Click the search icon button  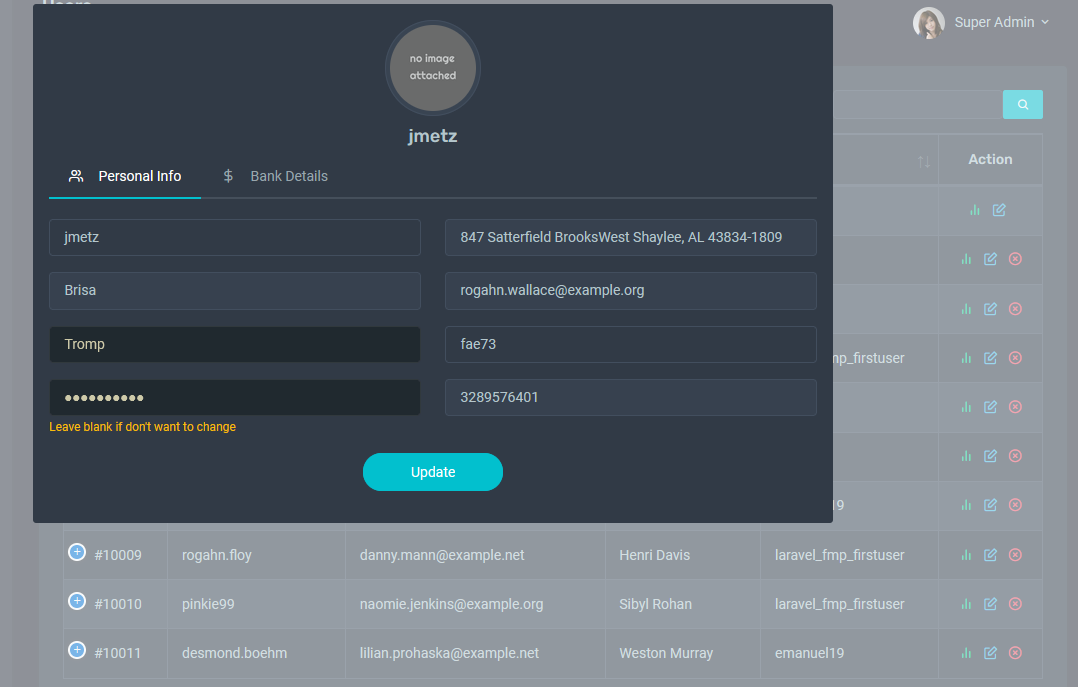click(1022, 104)
